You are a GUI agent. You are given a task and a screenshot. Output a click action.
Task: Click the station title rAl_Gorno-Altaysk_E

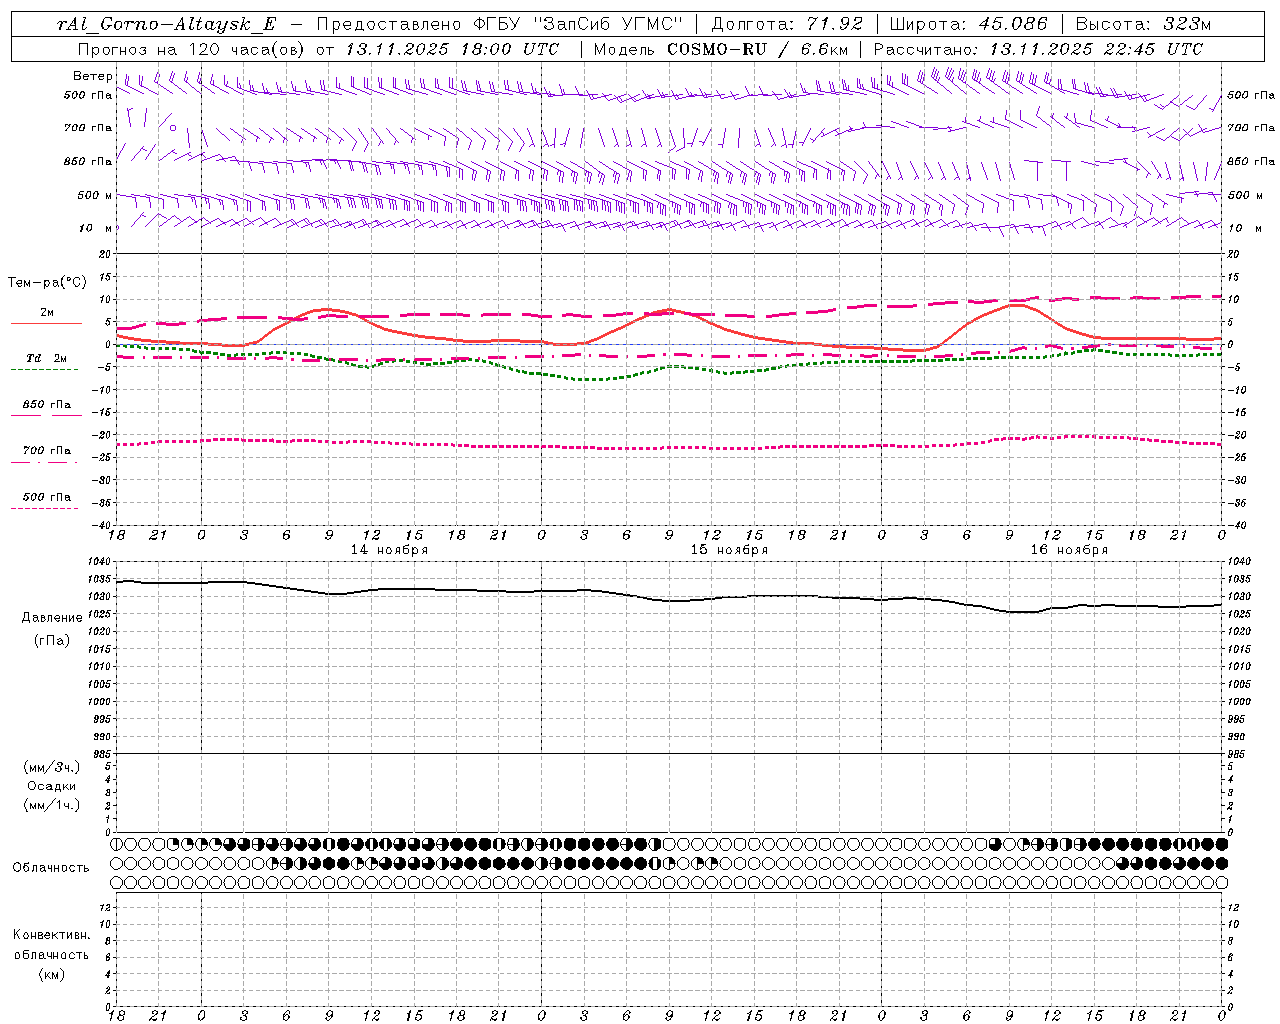(x=166, y=25)
